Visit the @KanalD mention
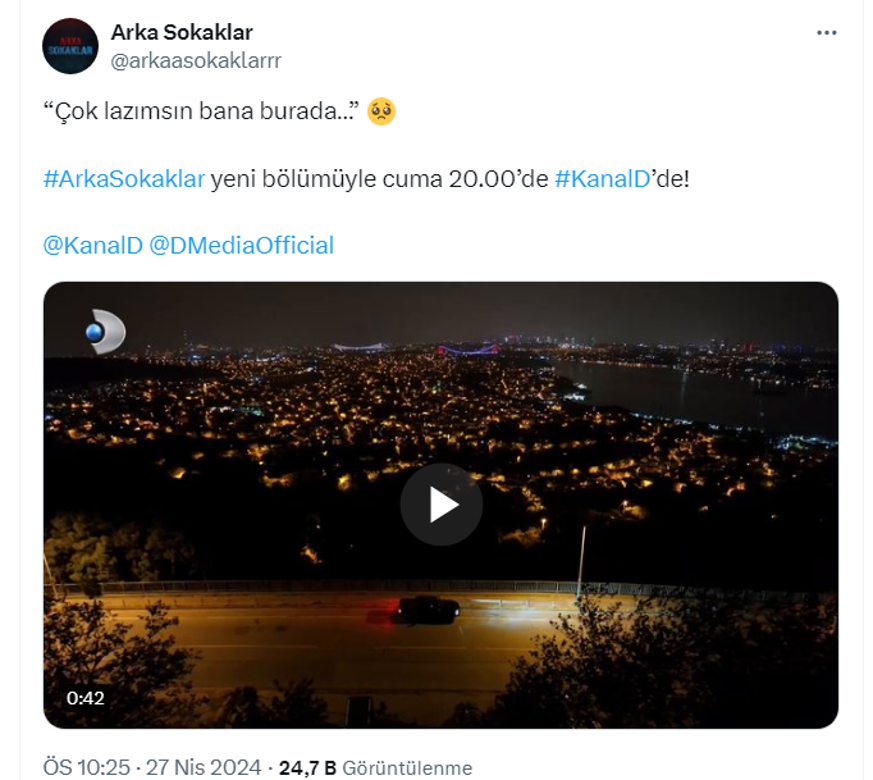Viewport: 873px width, 780px height. point(93,246)
